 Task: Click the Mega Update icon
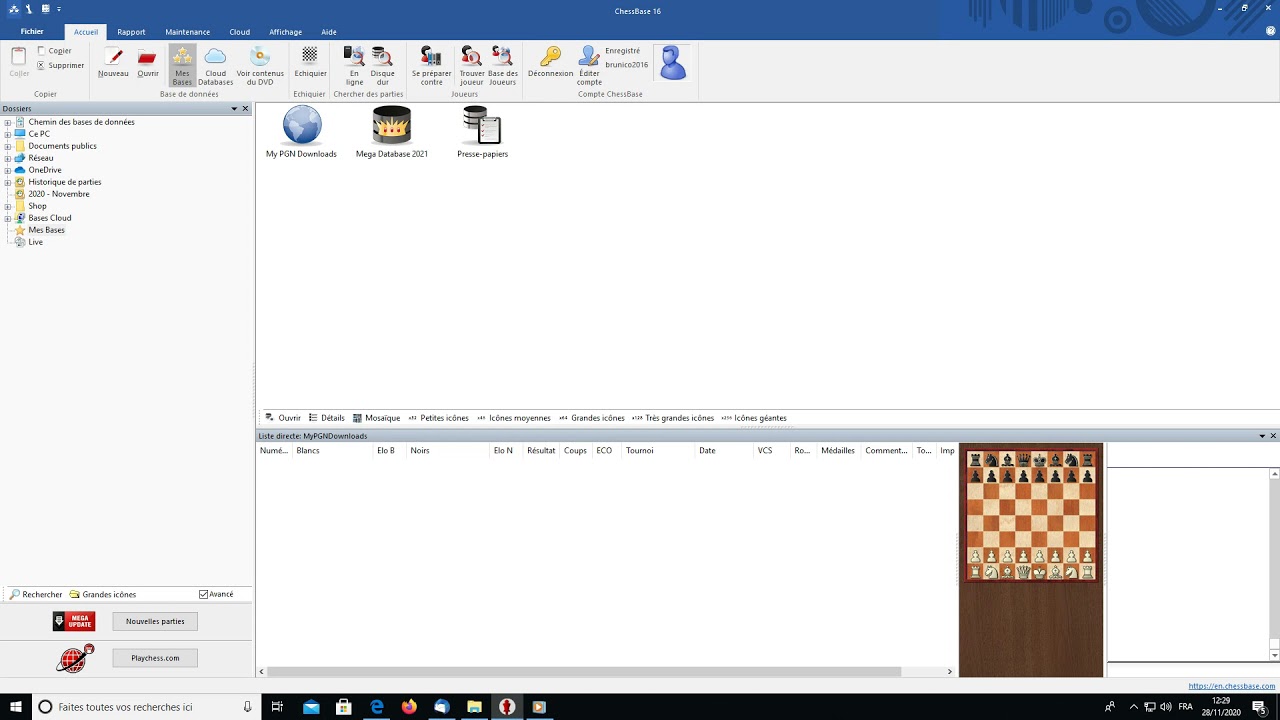[74, 621]
